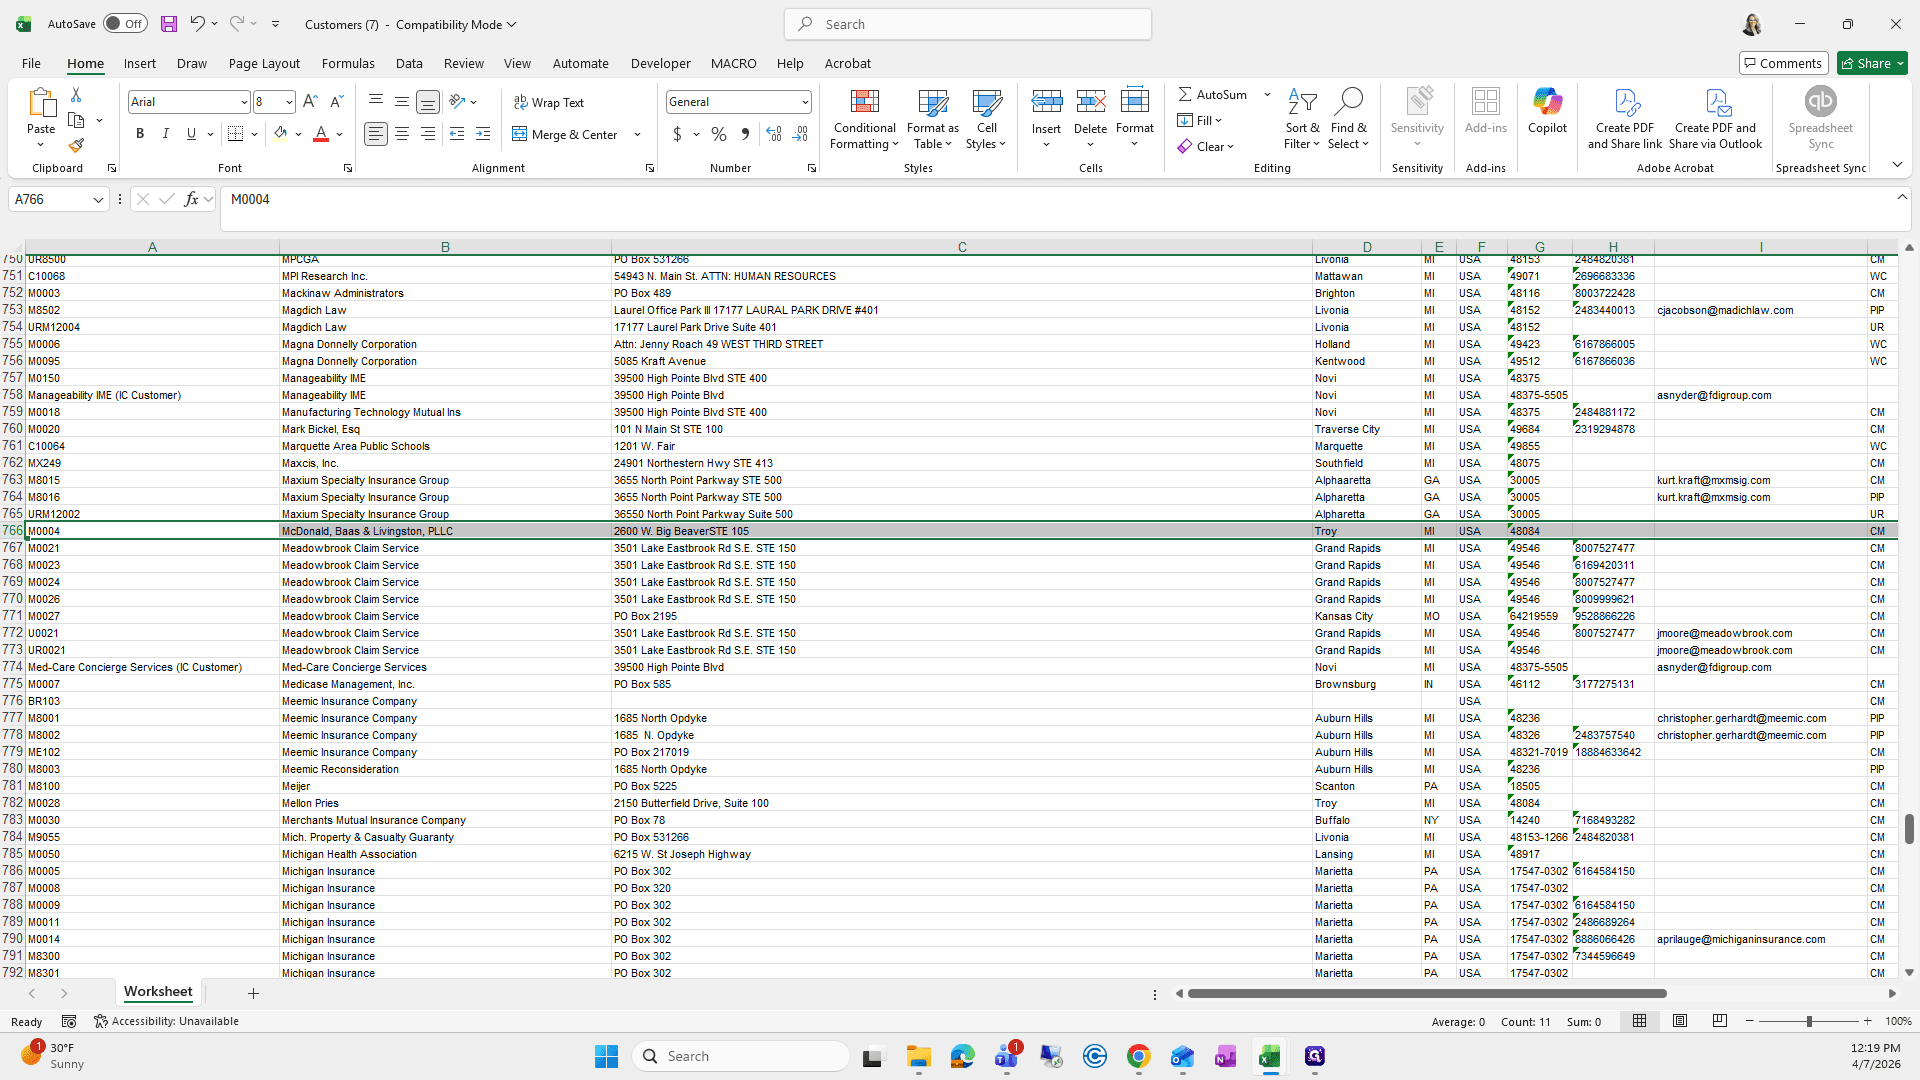Expand the Name Box dropdown
The image size is (1920, 1080).
(98, 200)
